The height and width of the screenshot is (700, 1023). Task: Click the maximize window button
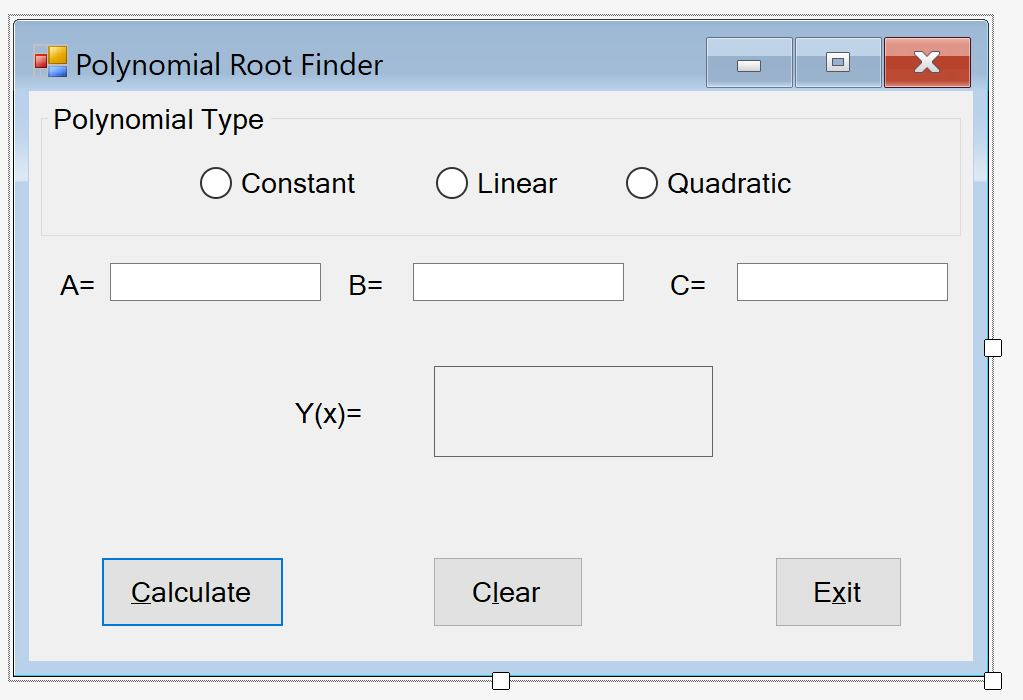coord(837,62)
